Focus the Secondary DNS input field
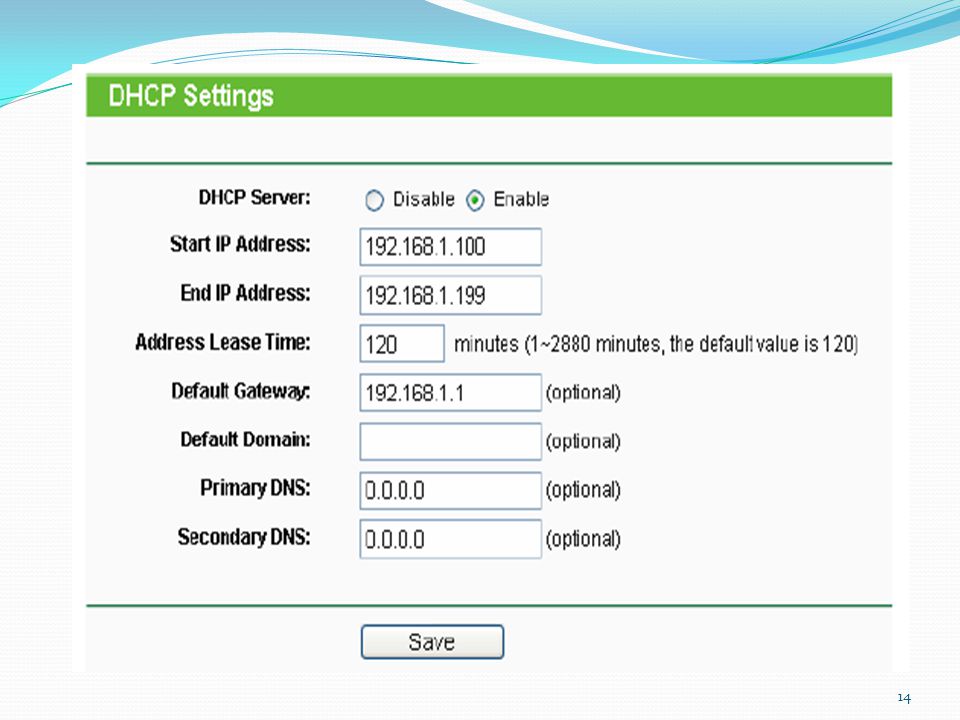Screen dimensions: 960x720 click(x=451, y=539)
